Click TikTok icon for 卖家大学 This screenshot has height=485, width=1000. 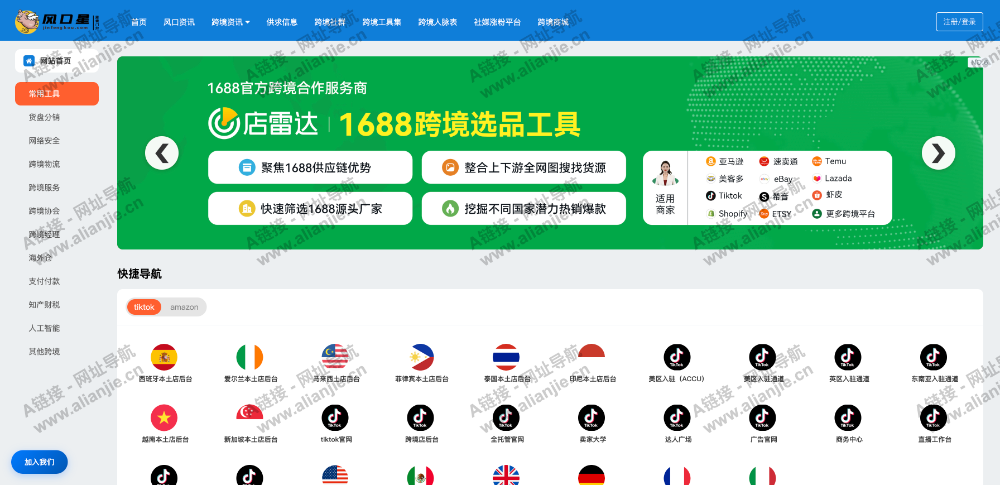[591, 417]
